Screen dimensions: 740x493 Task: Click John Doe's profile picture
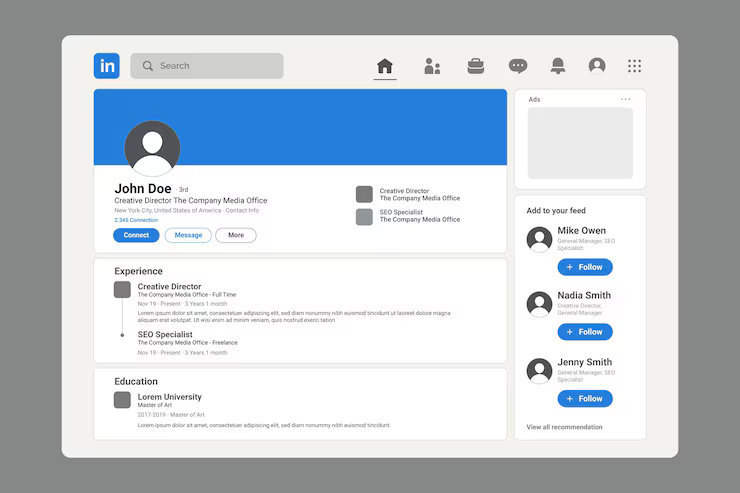[152, 149]
